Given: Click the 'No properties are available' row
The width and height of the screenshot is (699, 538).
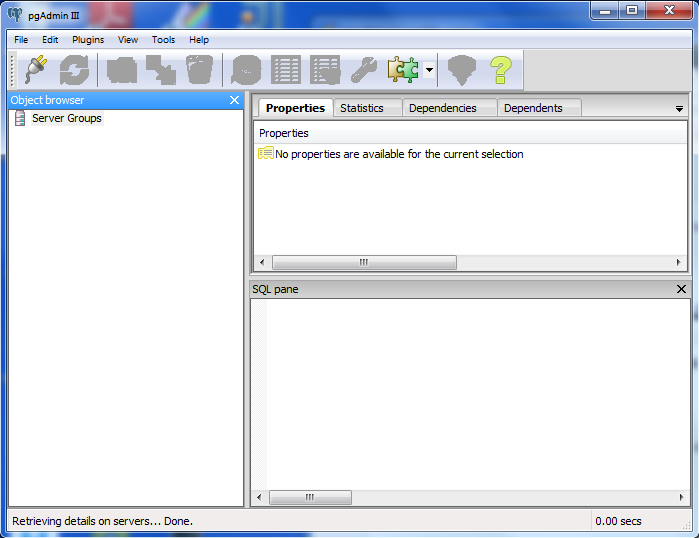Looking at the screenshot, I should (x=391, y=154).
